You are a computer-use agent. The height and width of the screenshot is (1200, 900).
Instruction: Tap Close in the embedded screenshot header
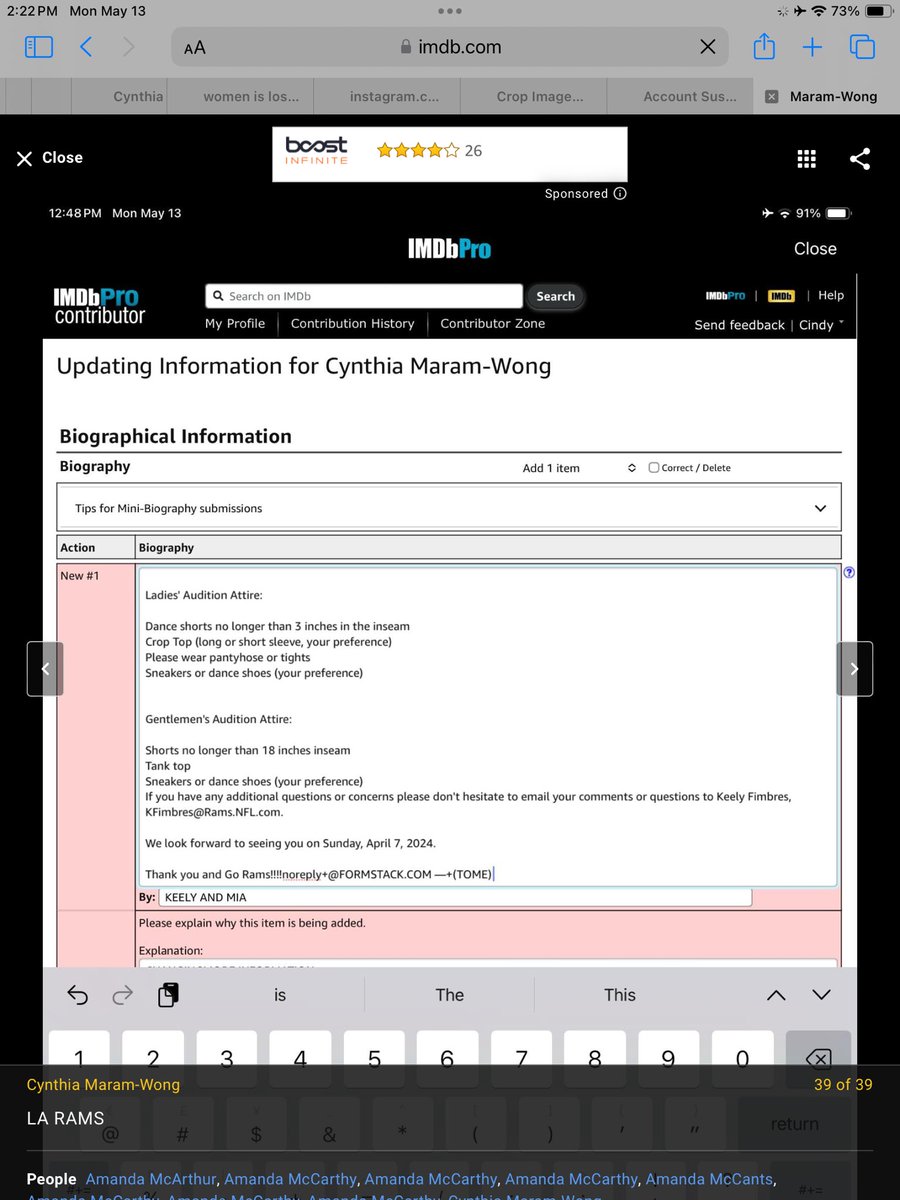(x=815, y=248)
